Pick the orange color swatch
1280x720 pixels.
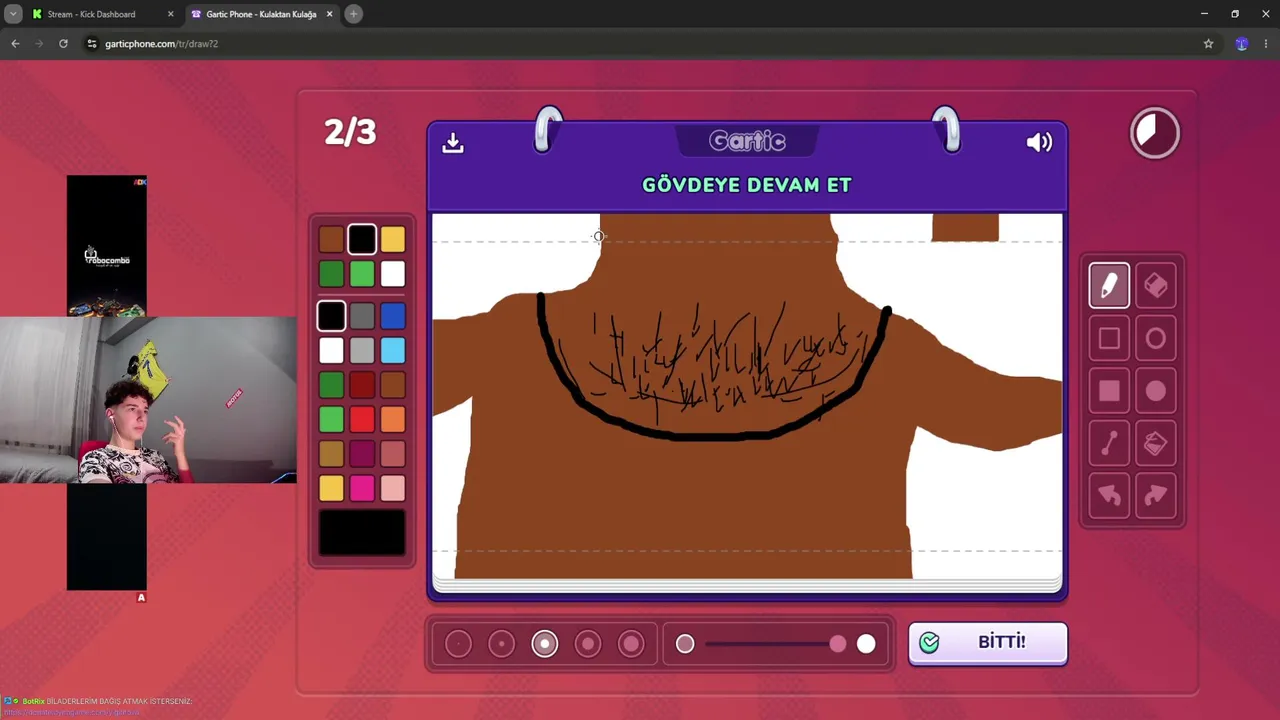[x=393, y=419]
